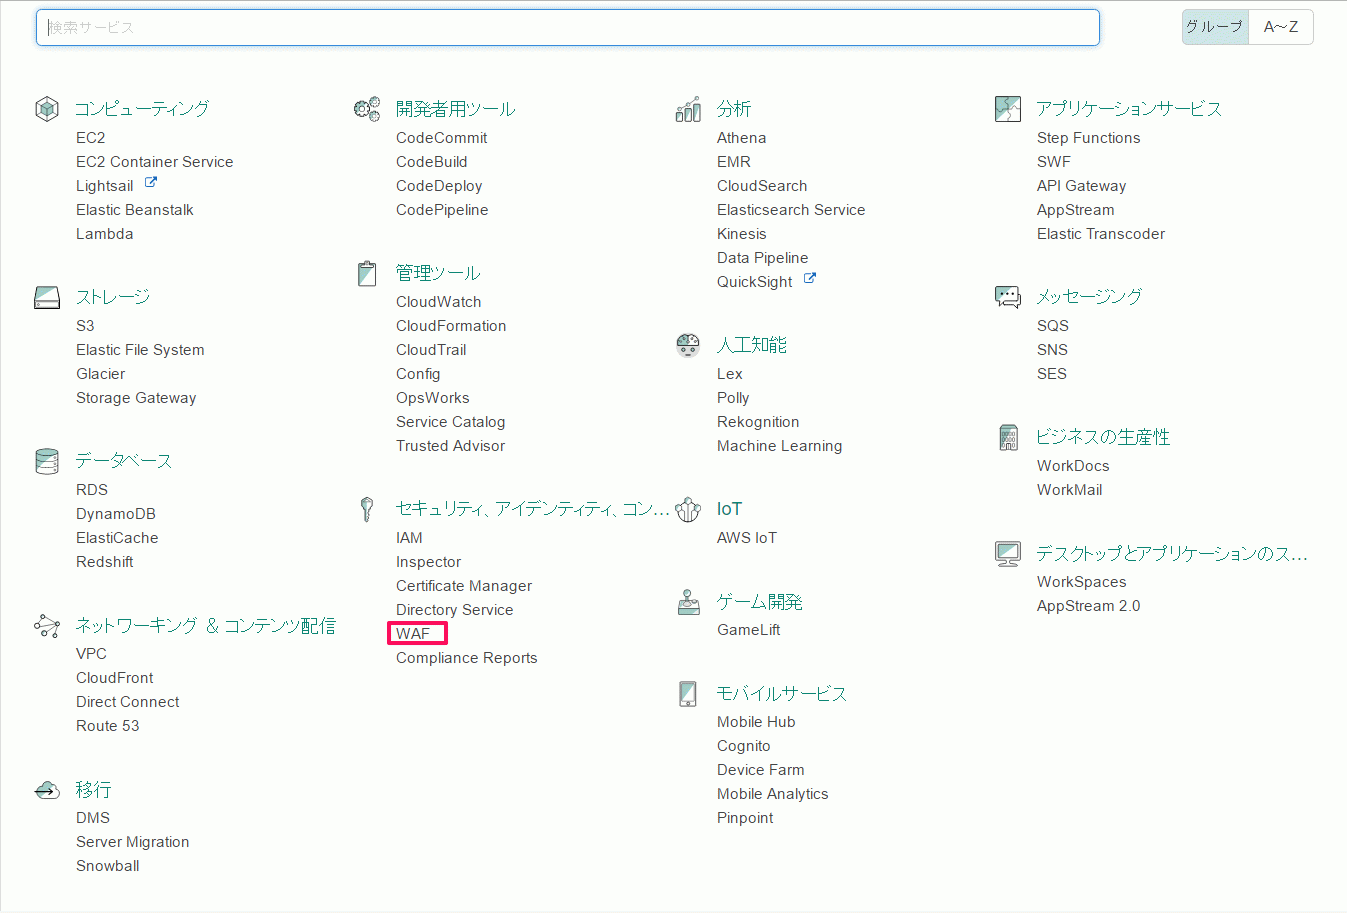Click the Compute category cube icon
Image resolution: width=1347 pixels, height=913 pixels.
pos(47,109)
